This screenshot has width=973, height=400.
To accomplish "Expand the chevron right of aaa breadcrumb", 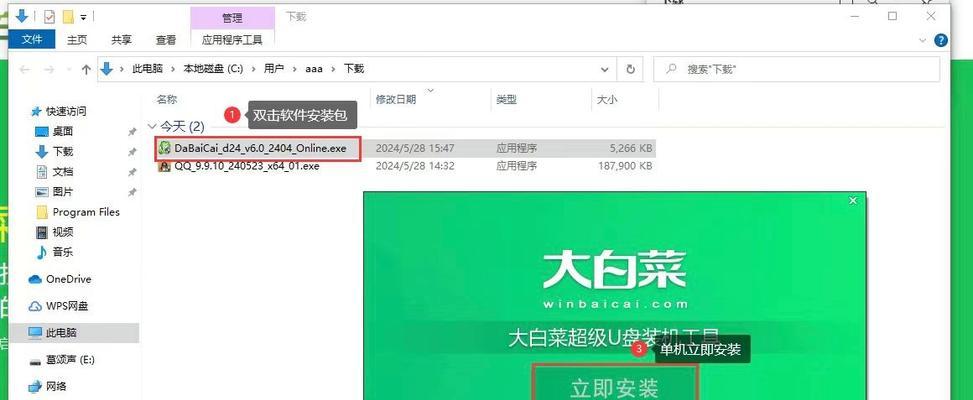I will [334, 69].
